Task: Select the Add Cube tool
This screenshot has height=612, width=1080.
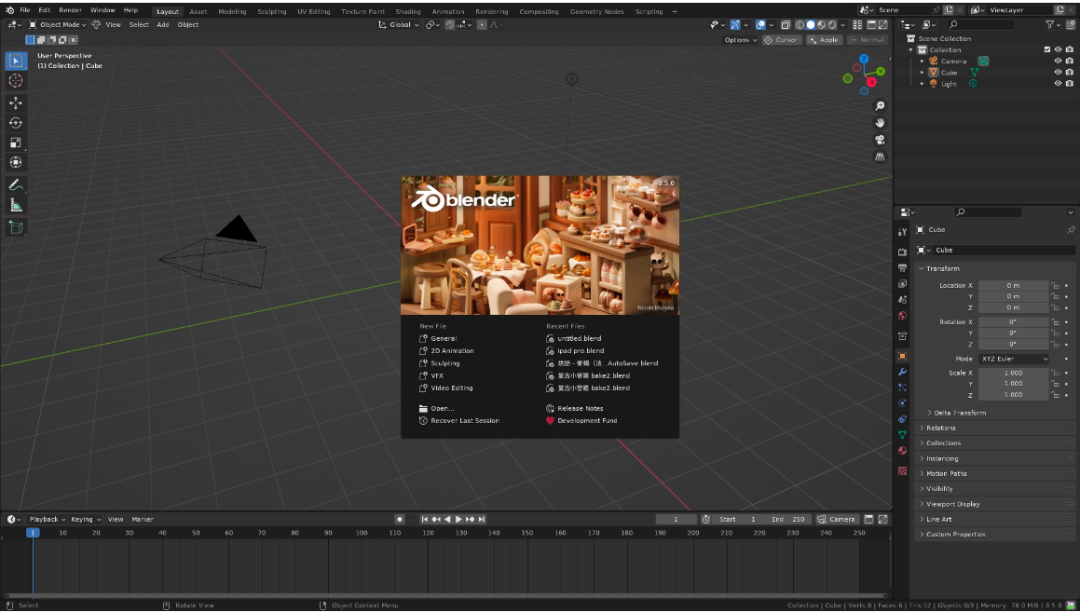Action: click(16, 227)
